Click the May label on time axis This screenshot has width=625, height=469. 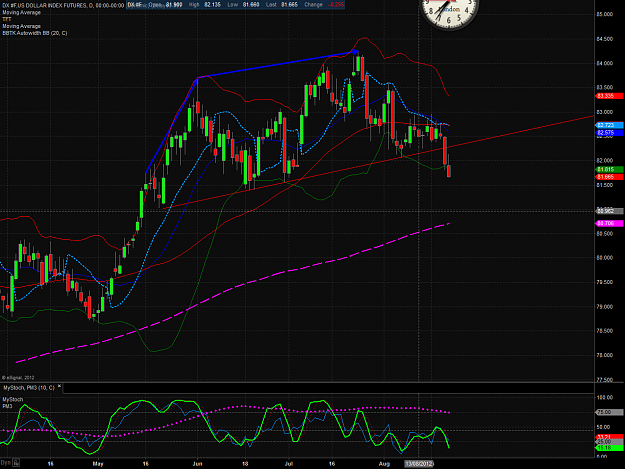pyautogui.click(x=98, y=464)
